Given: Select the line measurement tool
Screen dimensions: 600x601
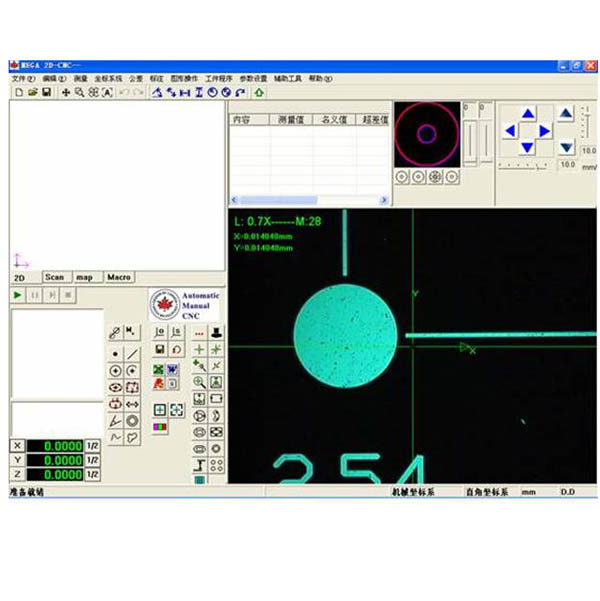Looking at the screenshot, I should tap(132, 353).
